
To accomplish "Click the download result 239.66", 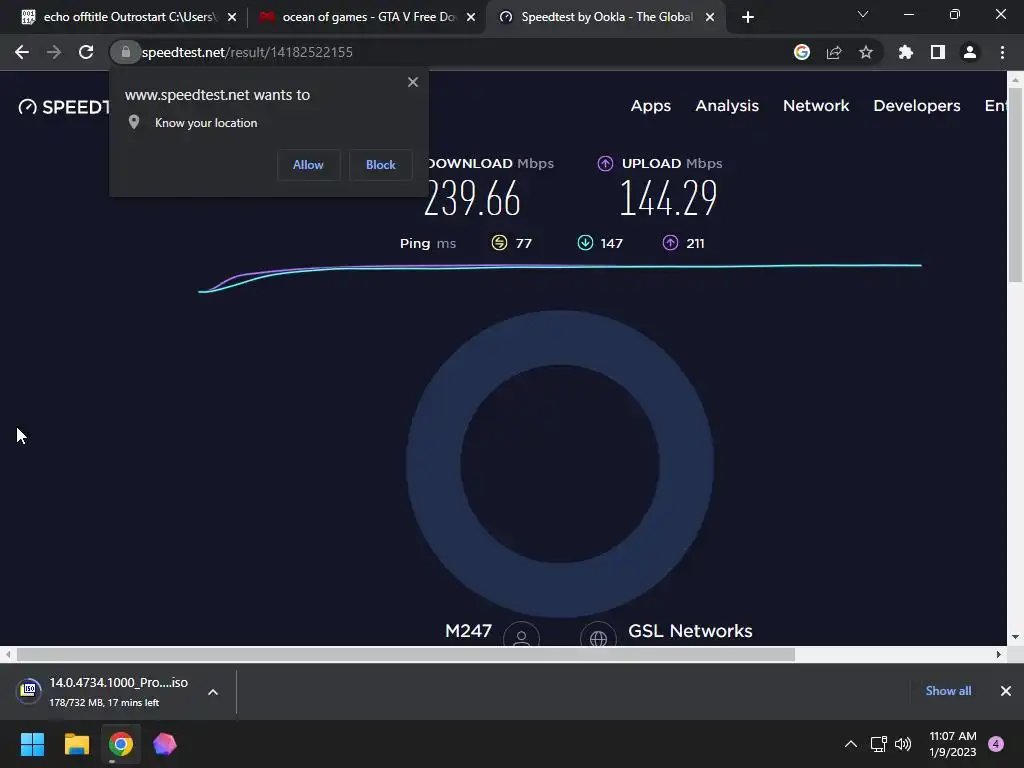I will [472, 199].
